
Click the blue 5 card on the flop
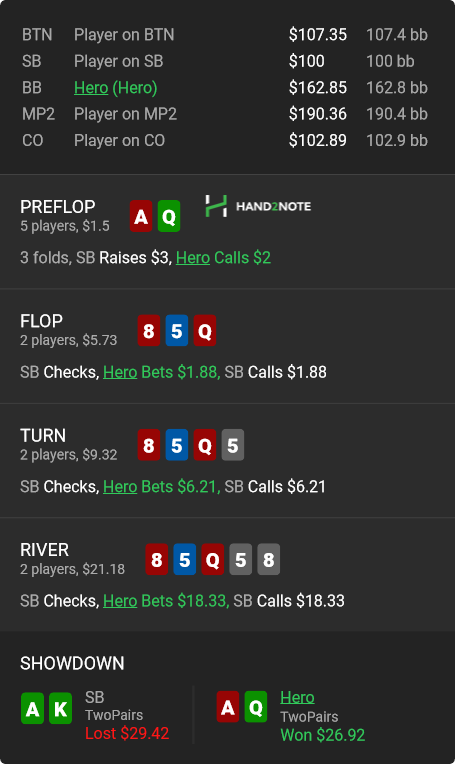(x=177, y=331)
